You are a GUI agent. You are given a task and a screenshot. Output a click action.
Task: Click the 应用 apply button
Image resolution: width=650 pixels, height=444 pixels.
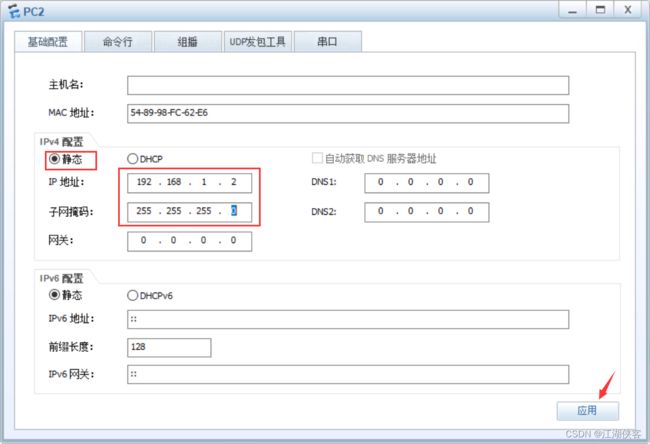click(x=587, y=411)
